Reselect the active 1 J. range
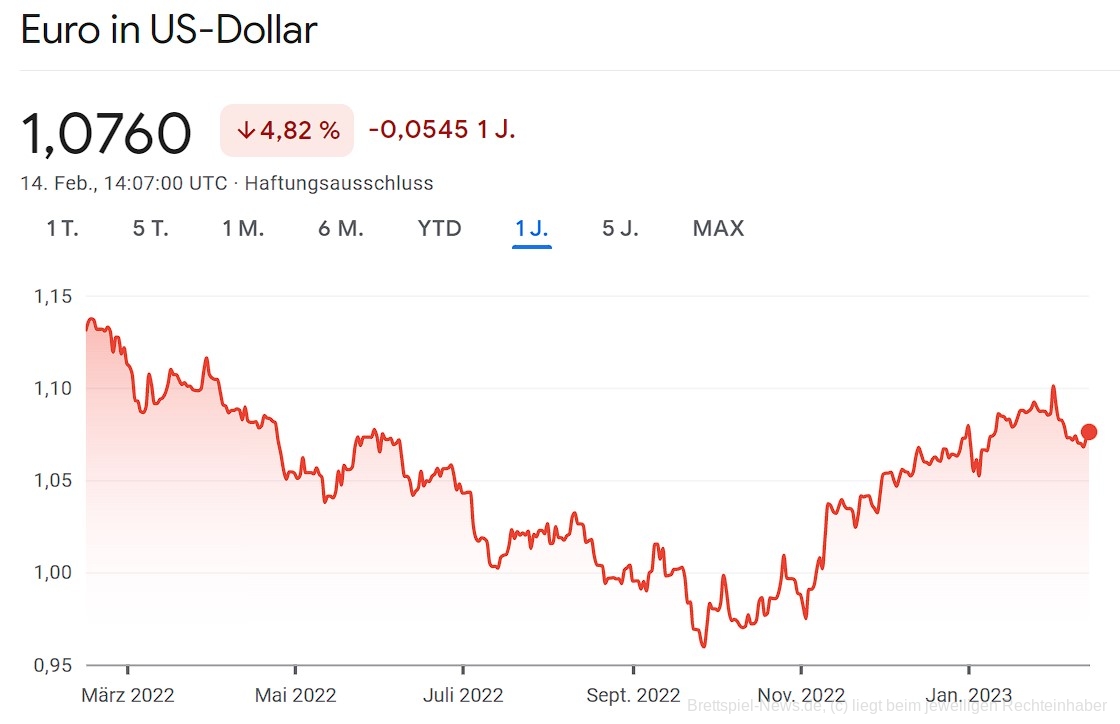Image resolution: width=1120 pixels, height=724 pixels. 530,228
